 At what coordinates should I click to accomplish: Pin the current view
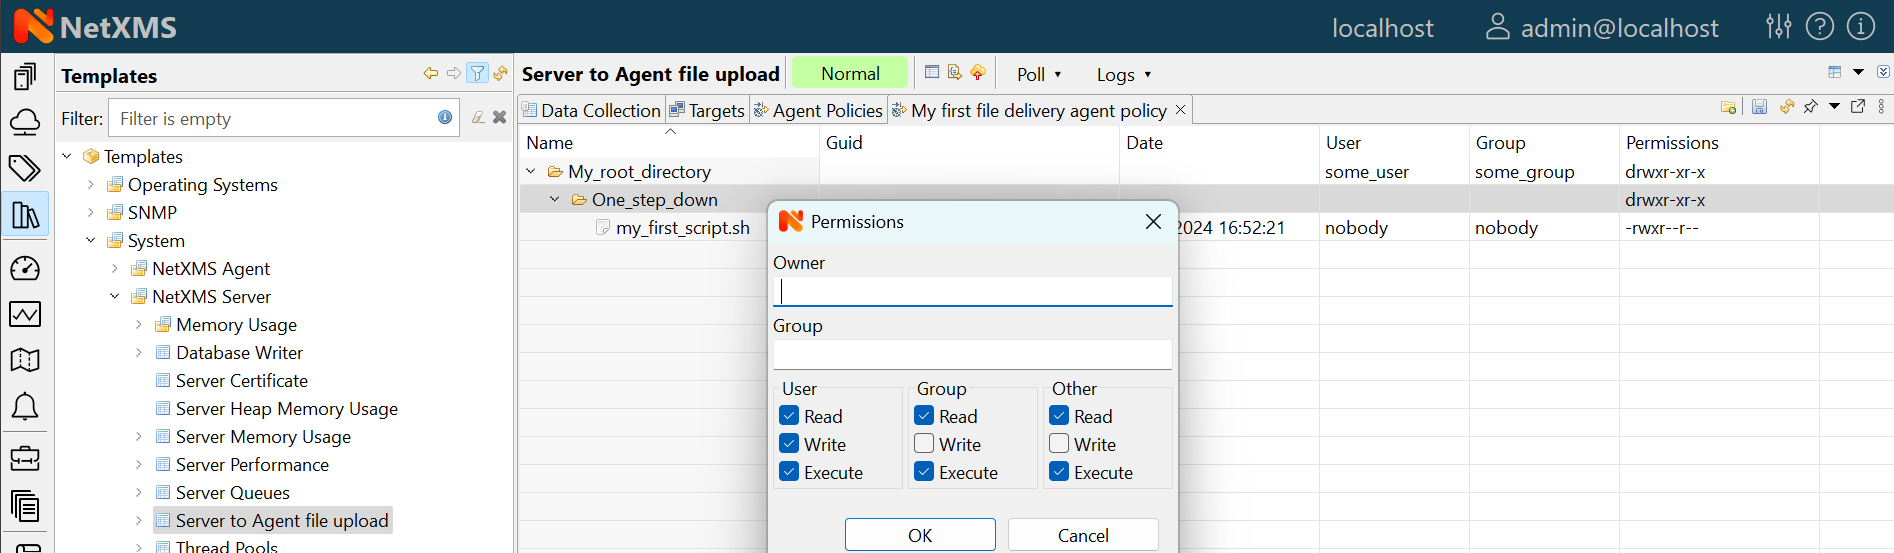click(x=1811, y=107)
